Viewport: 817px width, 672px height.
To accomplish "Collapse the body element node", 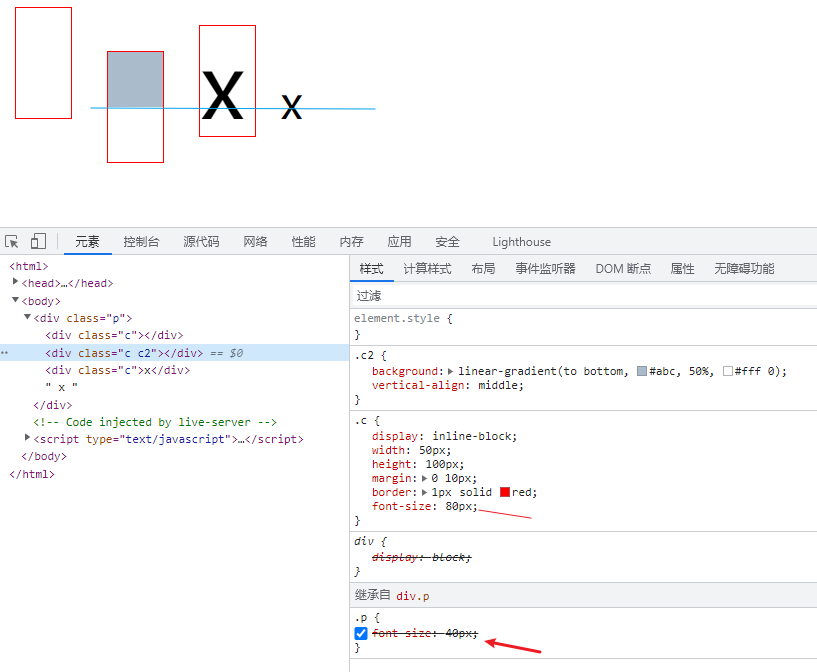I will click(x=15, y=300).
